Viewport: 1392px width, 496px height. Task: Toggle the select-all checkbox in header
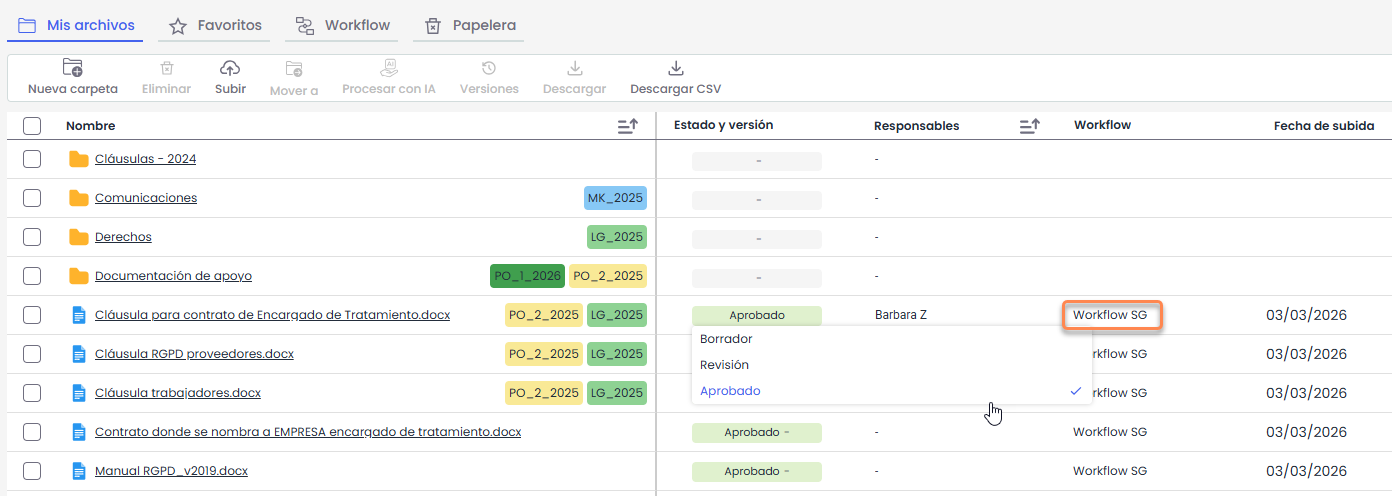click(x=32, y=126)
